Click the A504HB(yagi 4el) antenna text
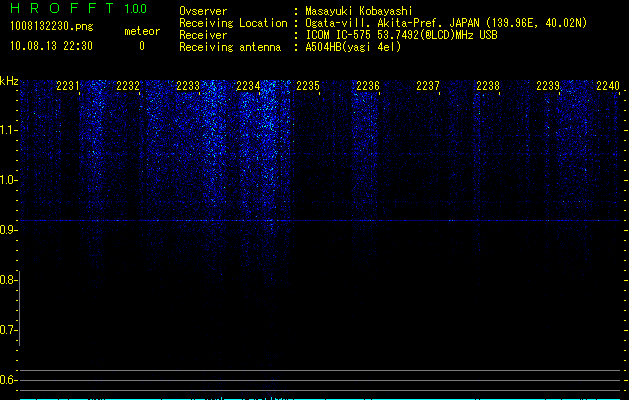Image resolution: width=629 pixels, height=400 pixels. pos(353,47)
